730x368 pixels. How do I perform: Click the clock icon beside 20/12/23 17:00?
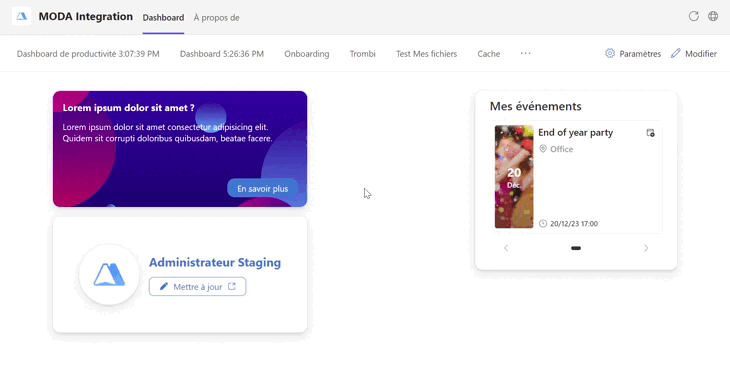pyautogui.click(x=543, y=224)
